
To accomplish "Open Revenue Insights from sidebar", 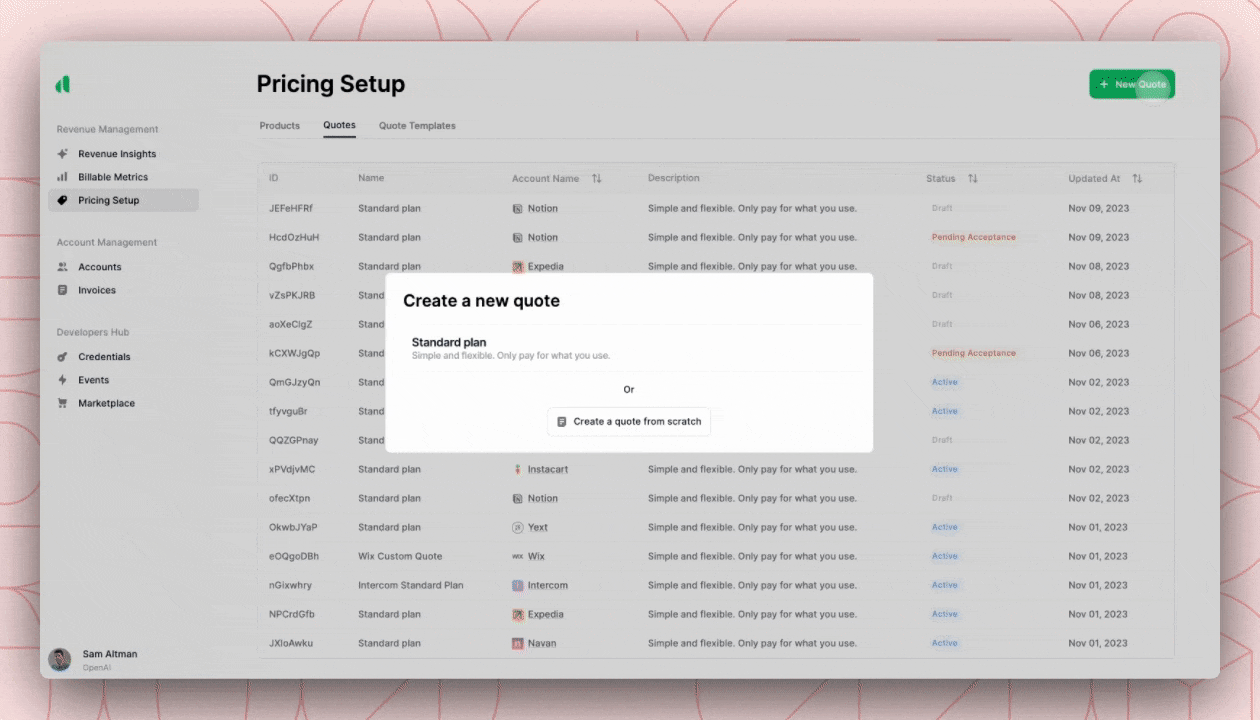I will tap(117, 154).
